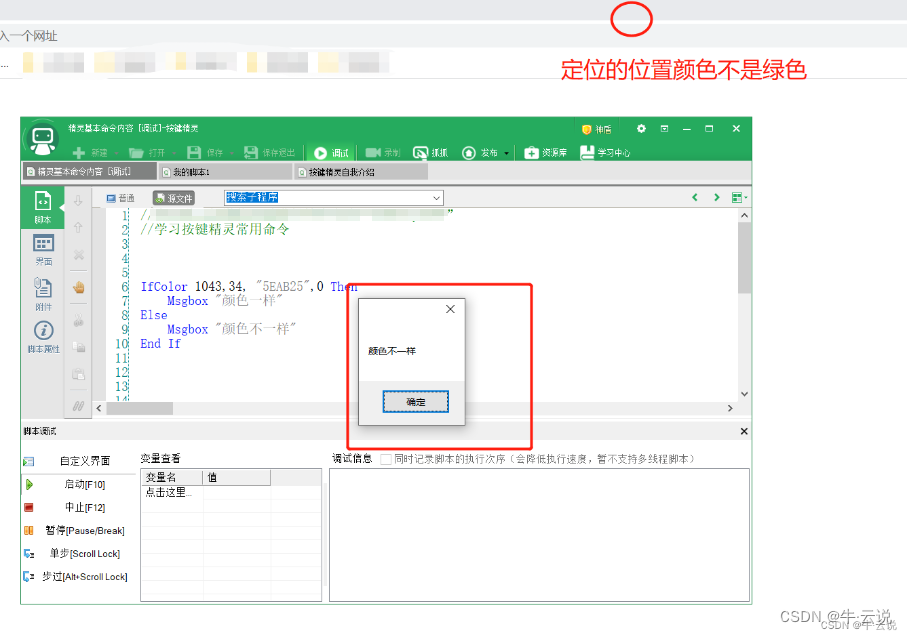The height and width of the screenshot is (634, 907).
Task: Click the green back chevron in editor
Action: pyautogui.click(x=695, y=197)
